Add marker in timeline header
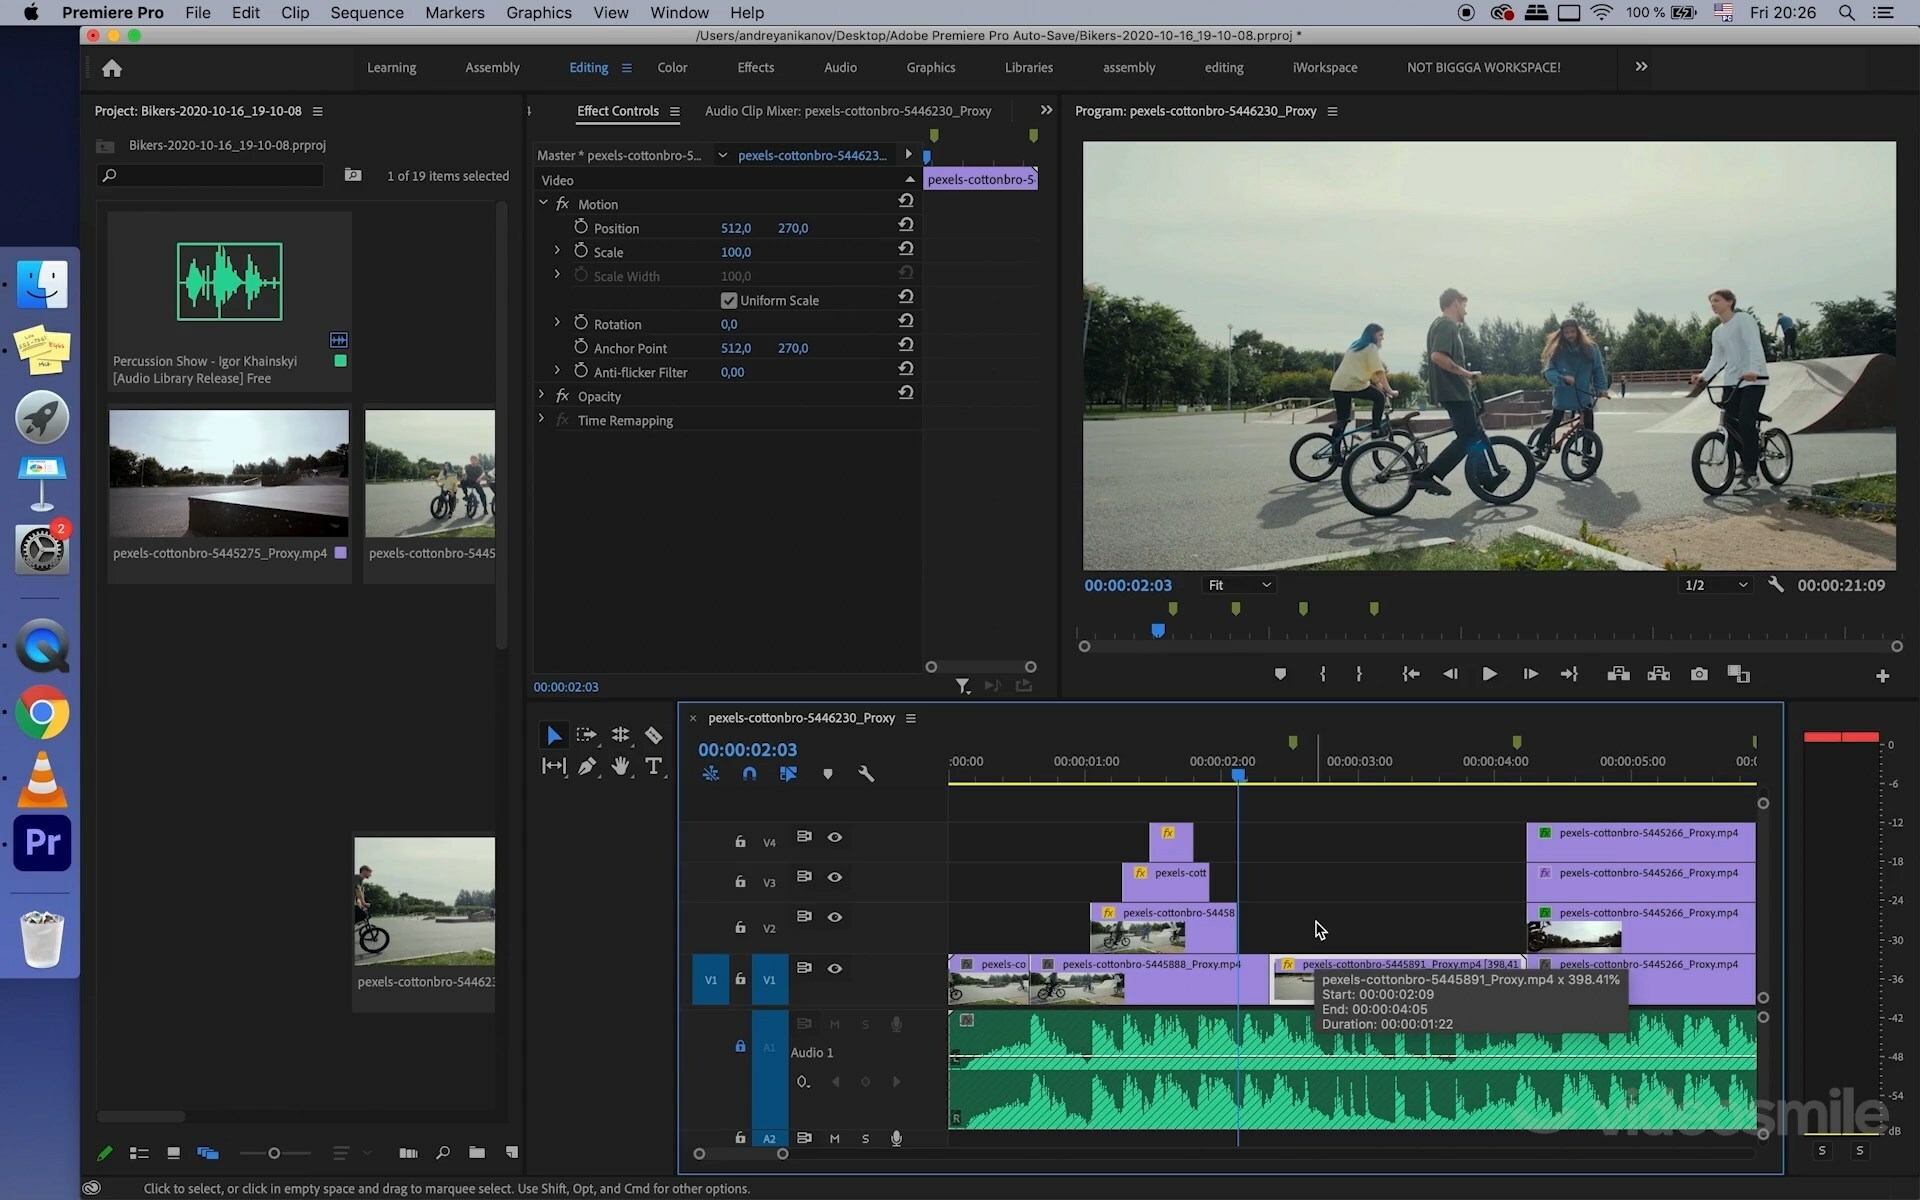The width and height of the screenshot is (1920, 1200). point(827,774)
